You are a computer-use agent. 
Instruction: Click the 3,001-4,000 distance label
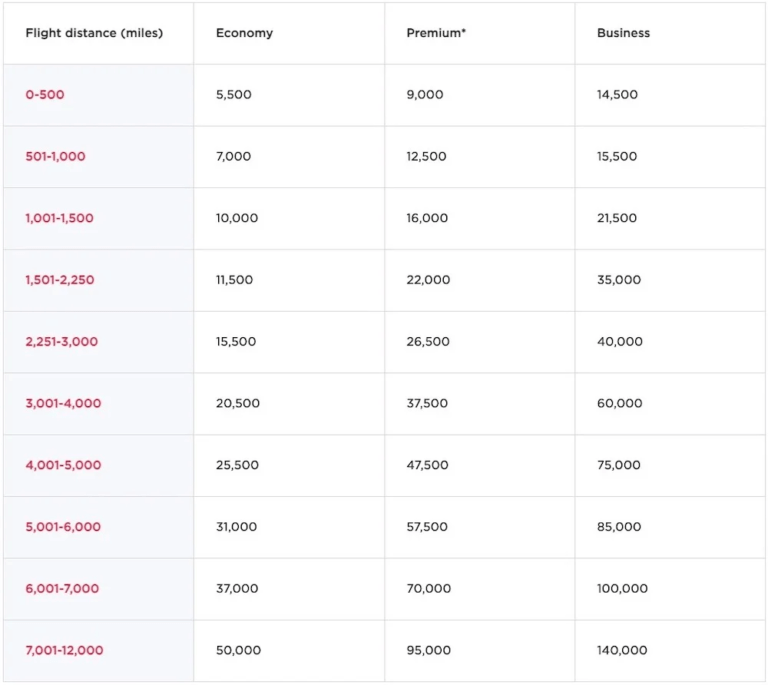point(63,404)
